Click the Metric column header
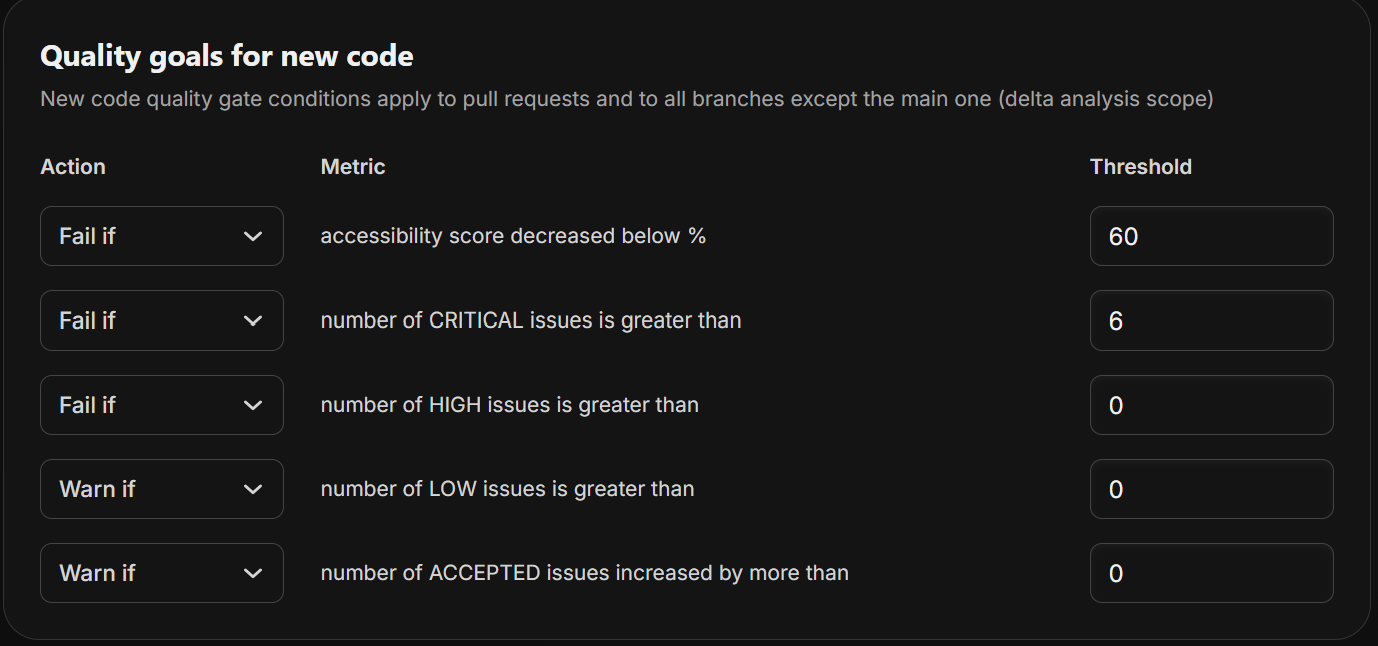The width and height of the screenshot is (1378, 646). pyautogui.click(x=353, y=167)
